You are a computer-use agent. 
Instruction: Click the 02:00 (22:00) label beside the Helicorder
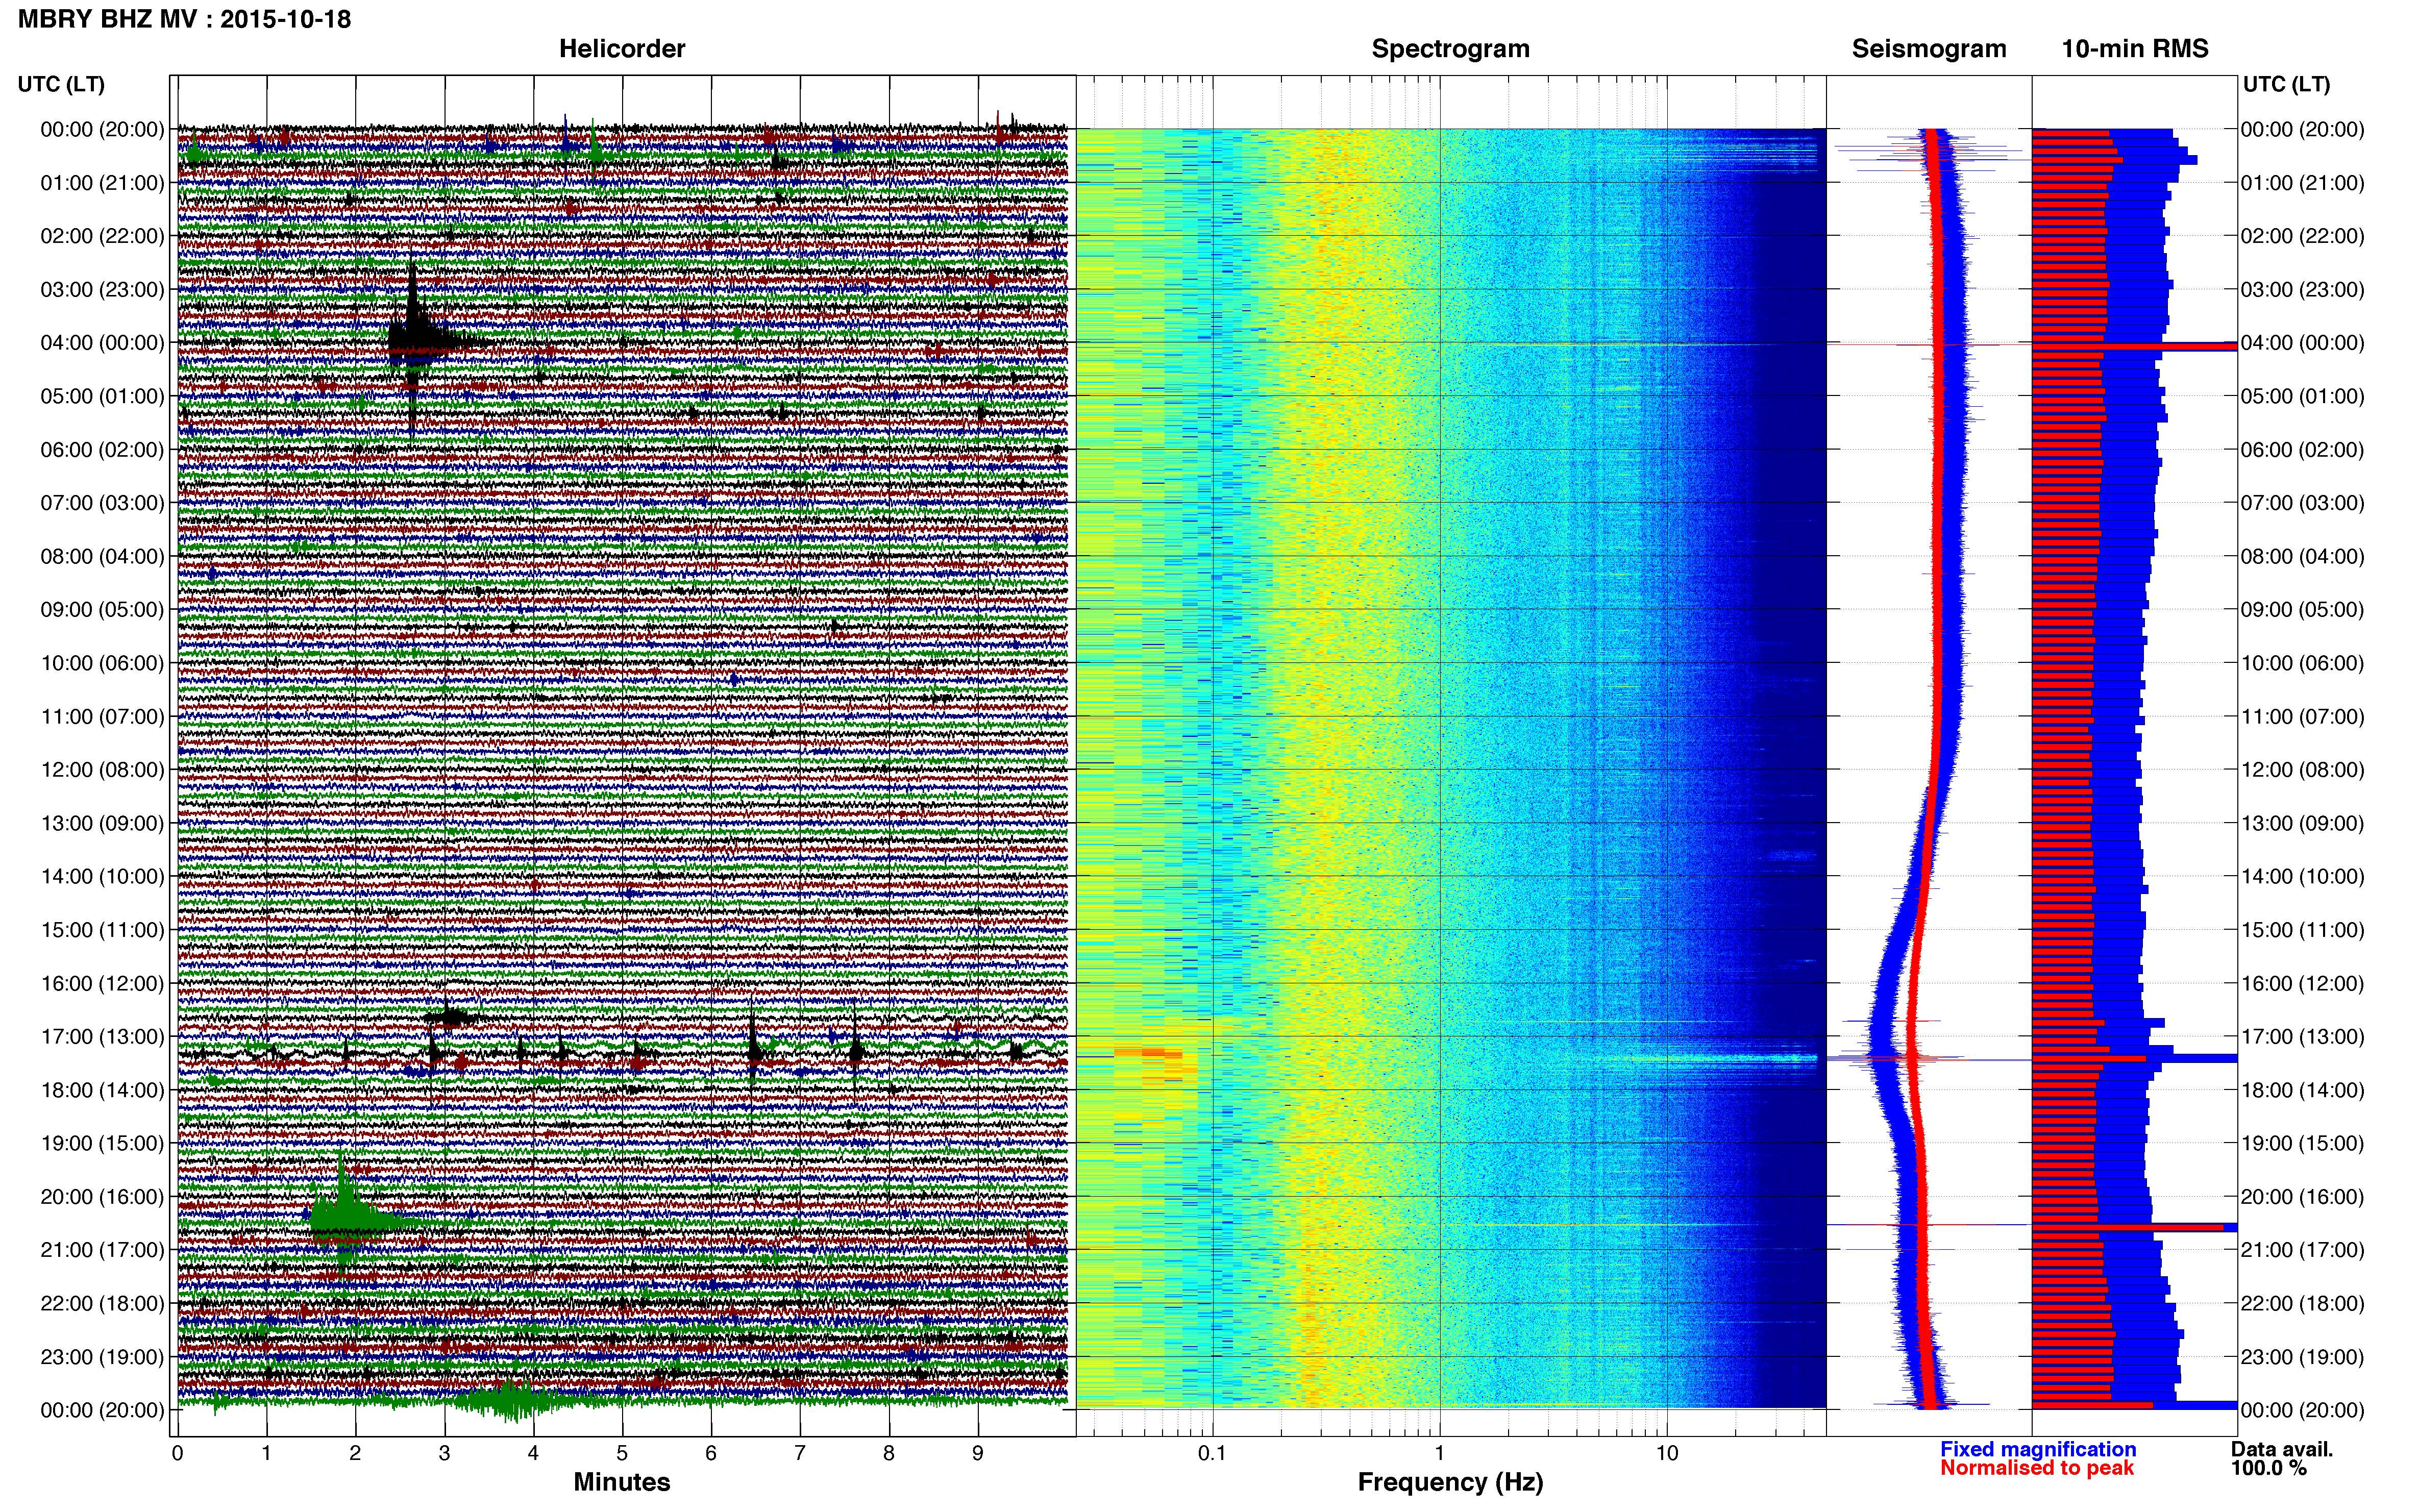click(102, 236)
